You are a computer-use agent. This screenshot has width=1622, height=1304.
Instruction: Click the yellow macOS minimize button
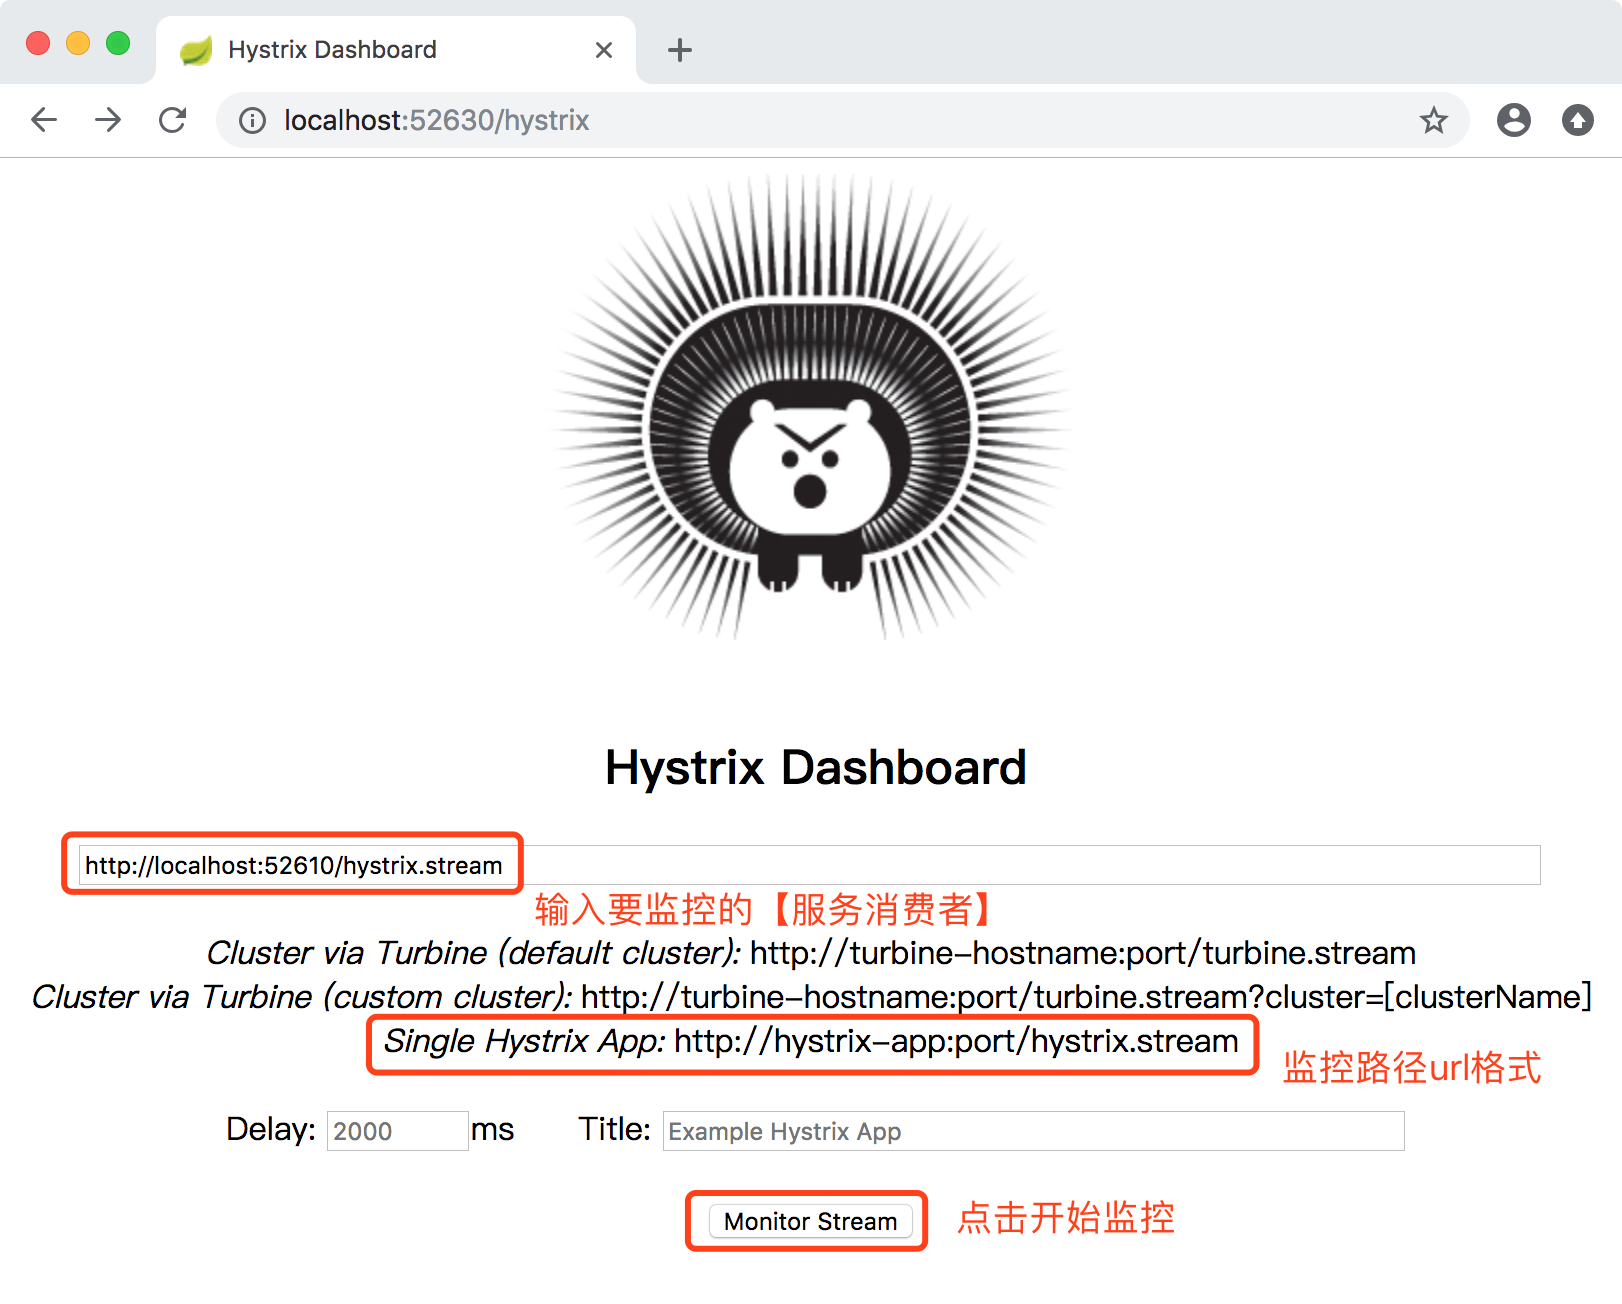click(x=78, y=43)
